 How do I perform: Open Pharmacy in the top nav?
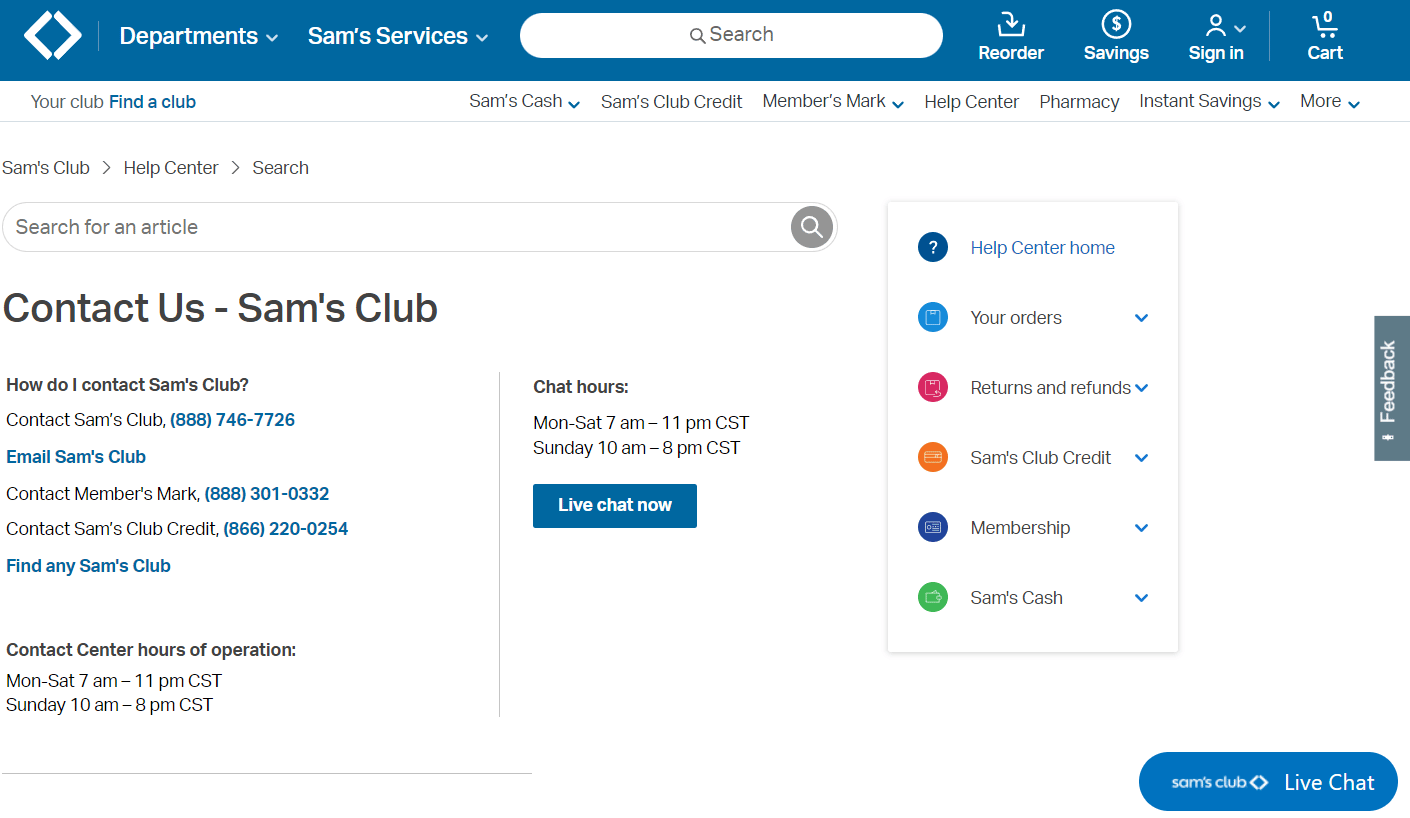coord(1079,102)
